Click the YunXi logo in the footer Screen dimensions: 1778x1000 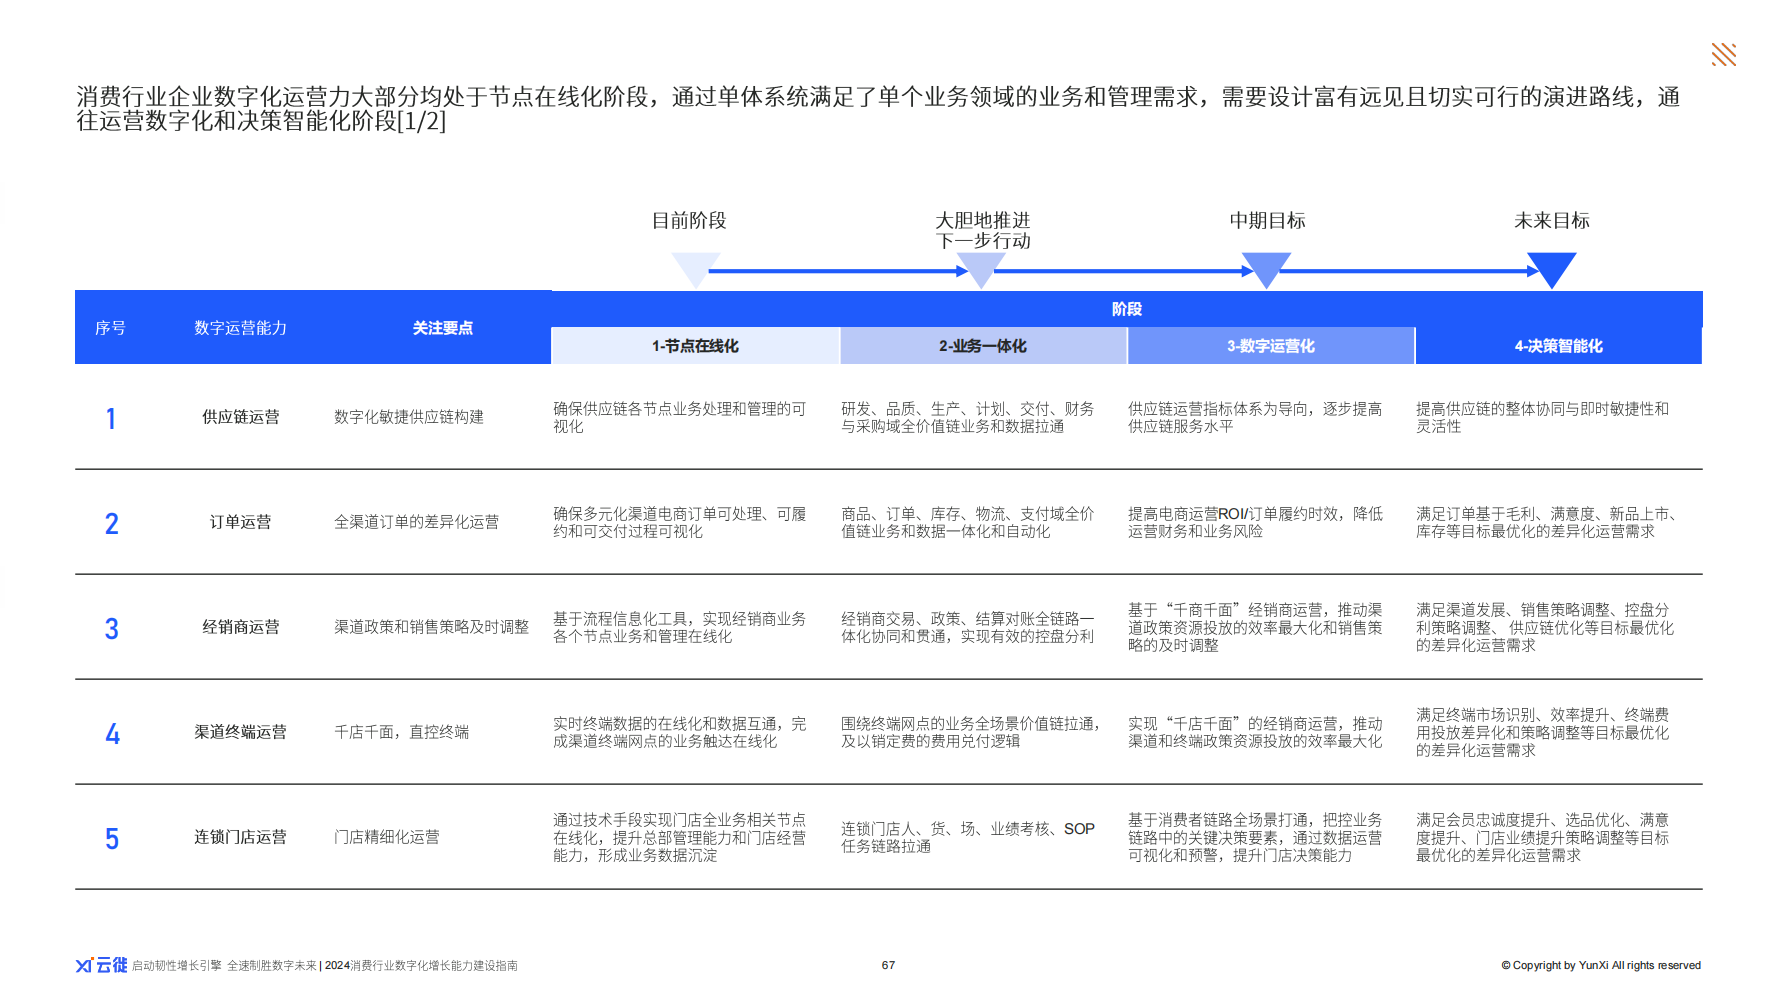[x=101, y=965]
